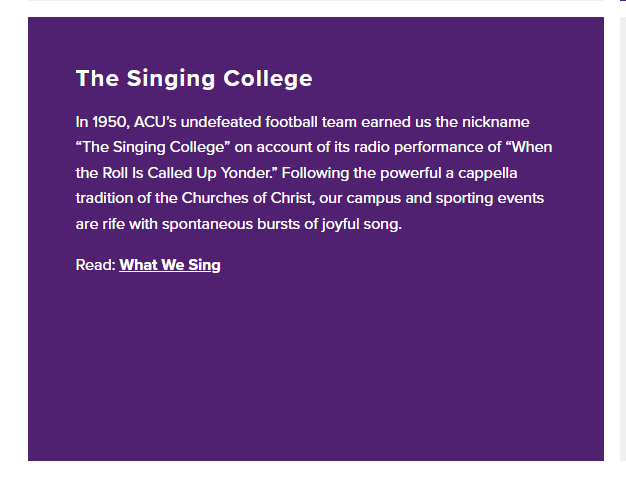Click the word College in the heading
This screenshot has width=626, height=479.
pos(268,79)
